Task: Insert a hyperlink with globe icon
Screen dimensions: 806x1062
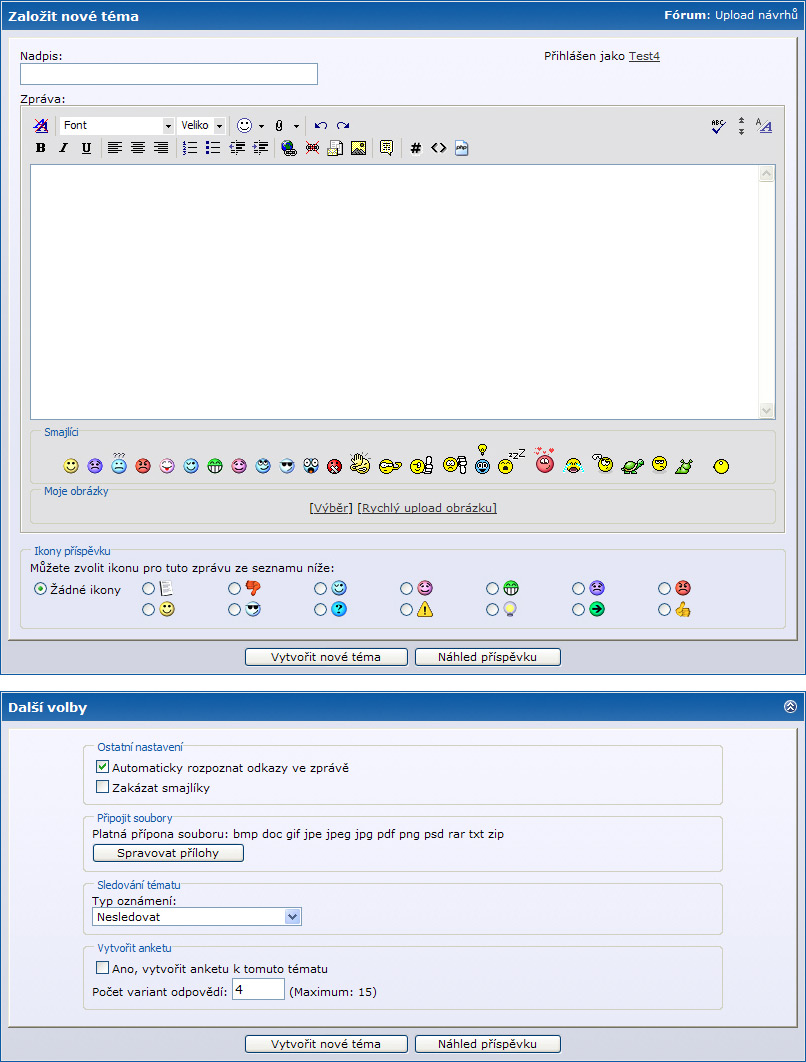Action: pyautogui.click(x=289, y=148)
